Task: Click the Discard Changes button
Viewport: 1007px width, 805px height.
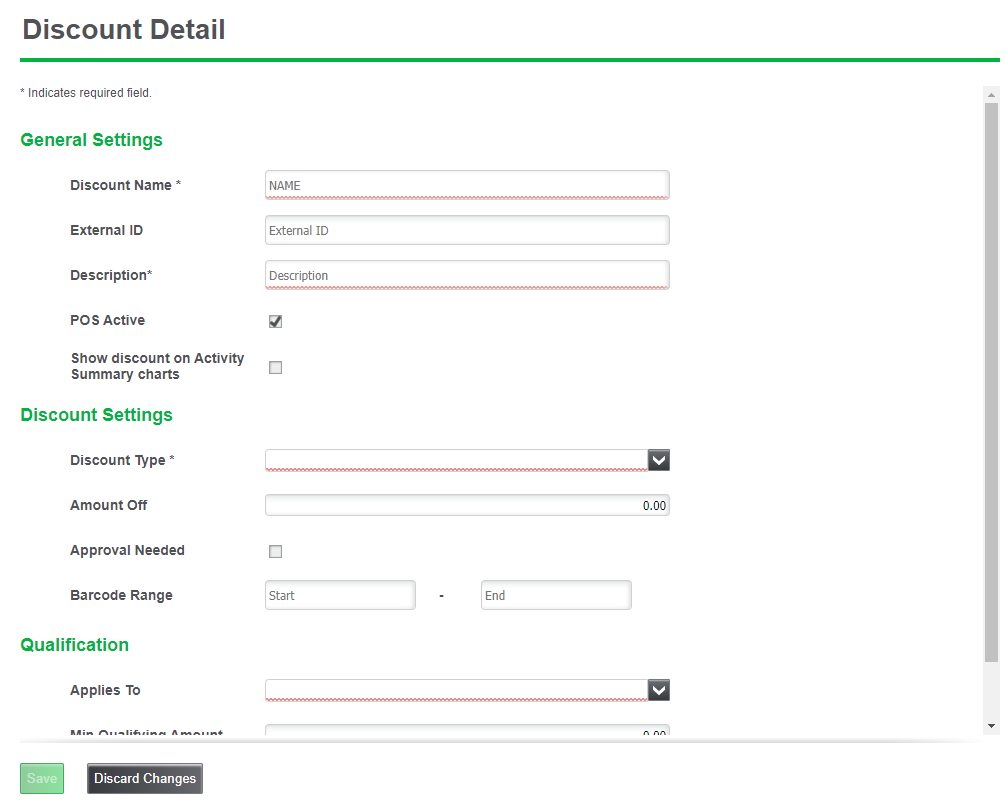Action: tap(145, 779)
